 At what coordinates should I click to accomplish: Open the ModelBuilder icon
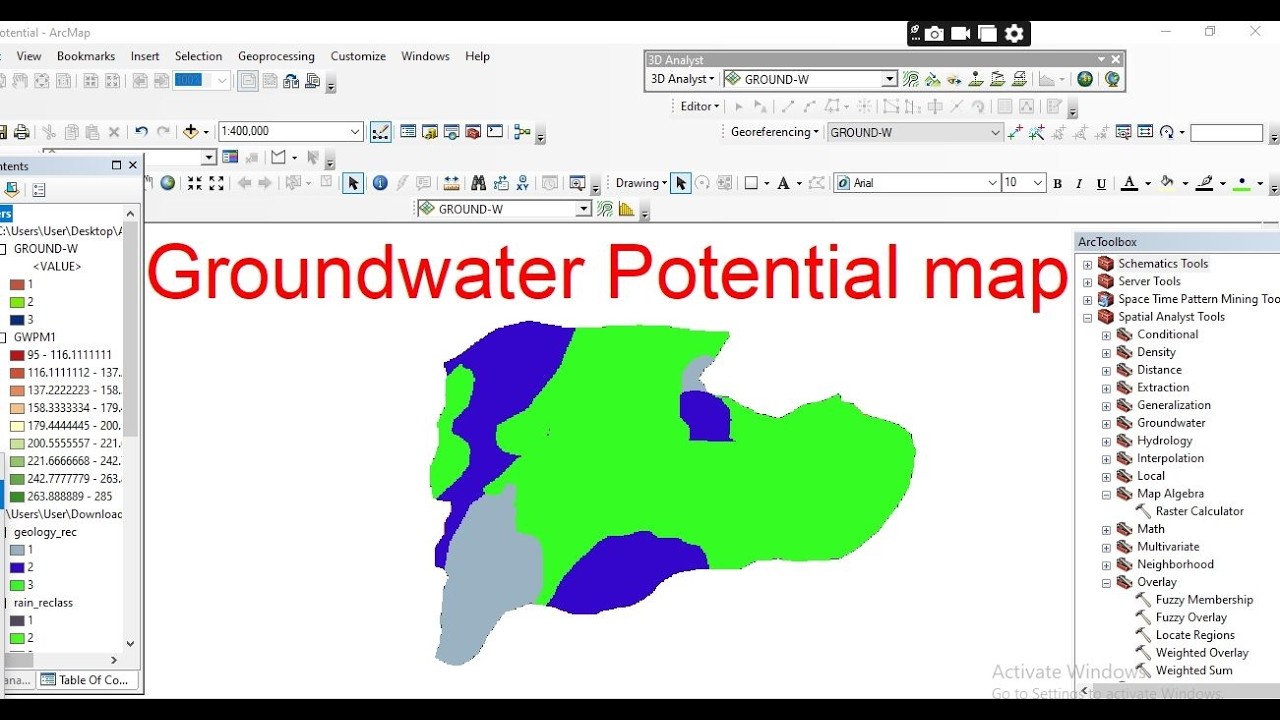[522, 131]
